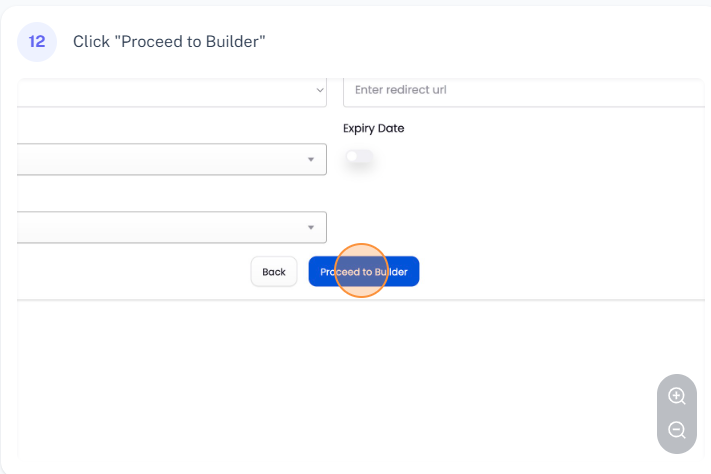Viewport: 711px width, 474px height.
Task: Click the step 12 number badge
Action: (x=37, y=42)
